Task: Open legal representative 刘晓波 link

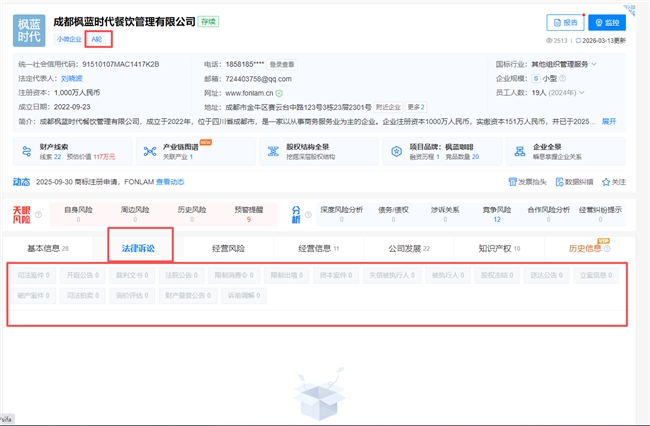Action: click(72, 78)
